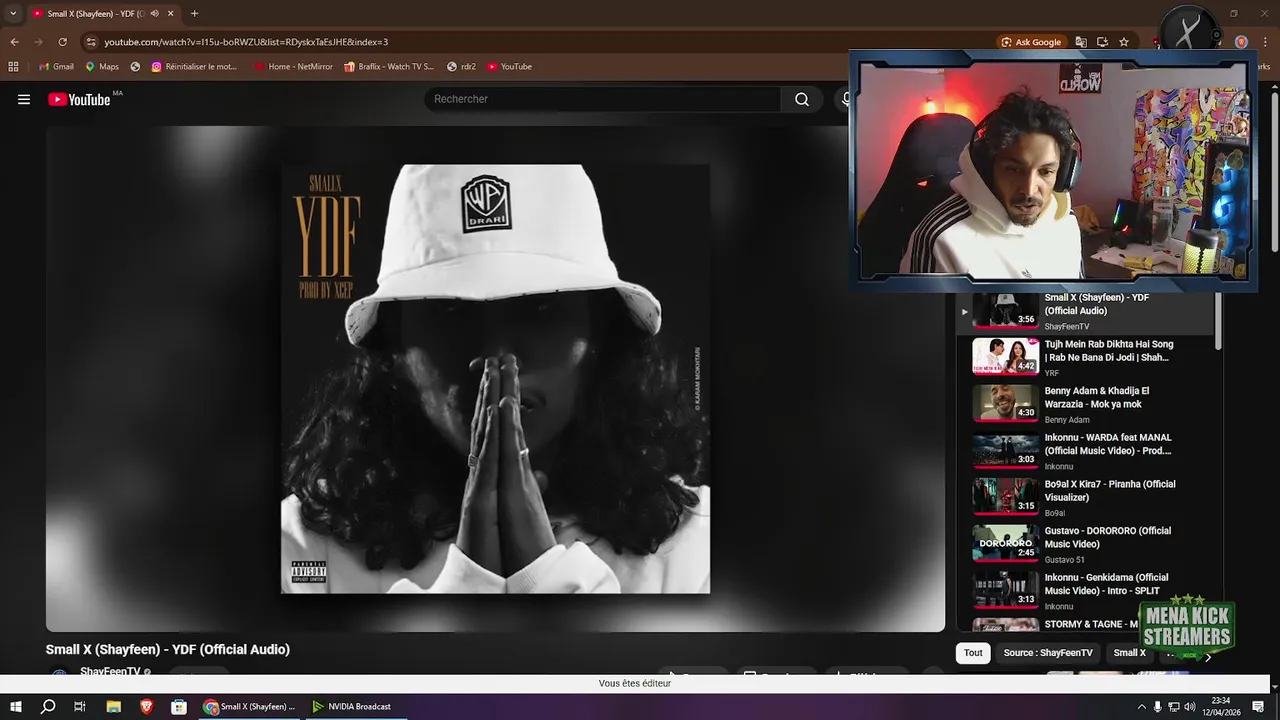This screenshot has height=720, width=1280.
Task: Launch Brave browser from taskbar
Action: [x=147, y=706]
